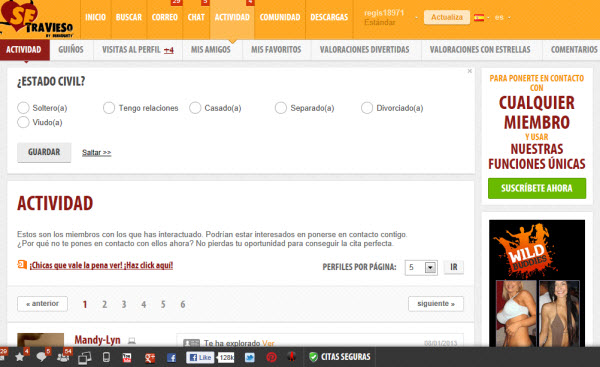Image resolution: width=600 pixels, height=367 pixels.
Task: Click the Se Travieso heart logo
Action: click(x=36, y=19)
